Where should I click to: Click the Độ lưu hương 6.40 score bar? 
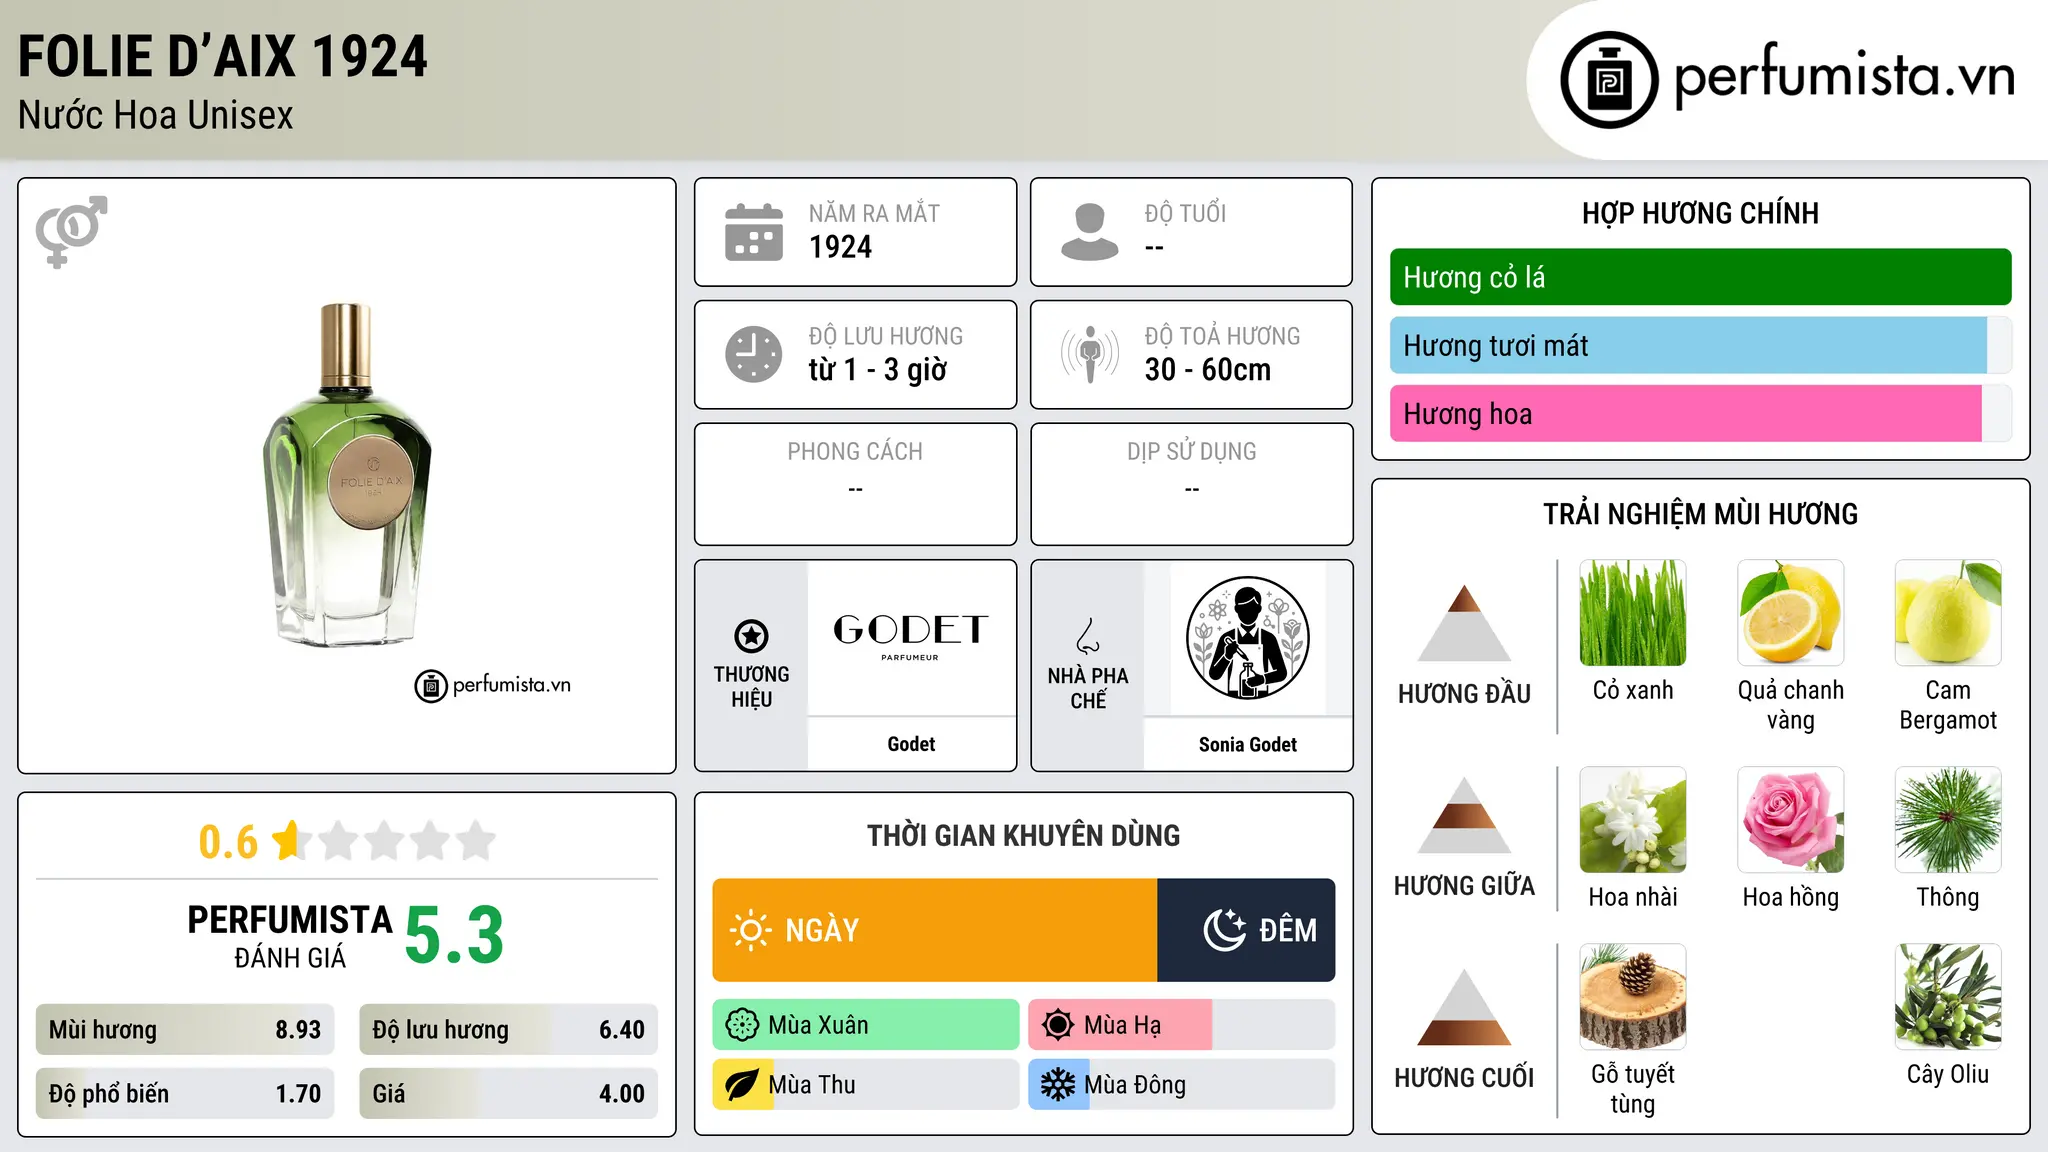tap(508, 1030)
